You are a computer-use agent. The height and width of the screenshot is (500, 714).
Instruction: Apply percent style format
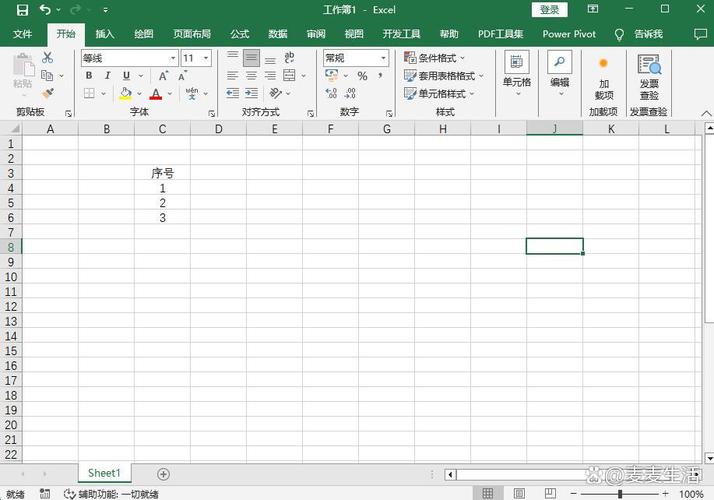click(x=362, y=76)
